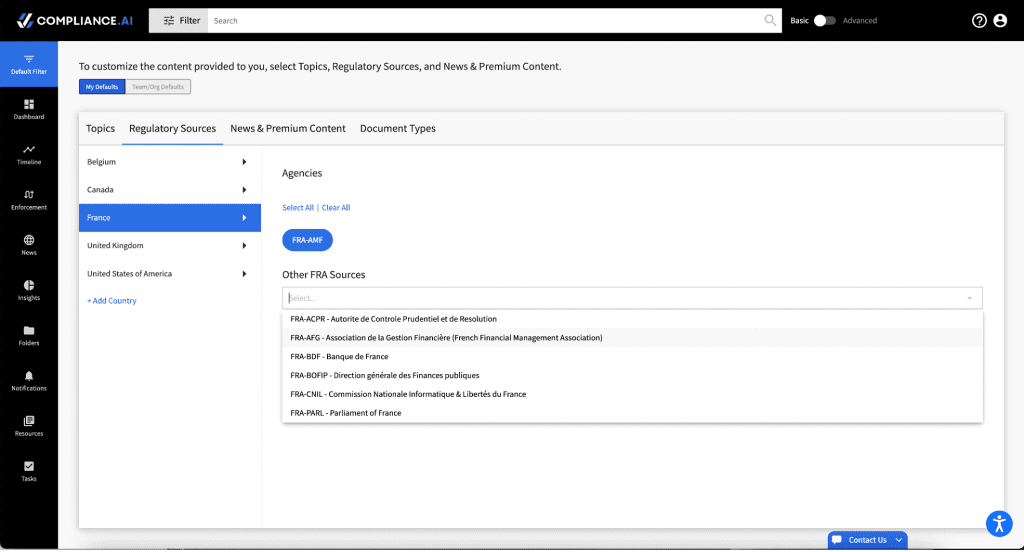Switch to the Topics tab
1024x552 pixels.
(101, 129)
